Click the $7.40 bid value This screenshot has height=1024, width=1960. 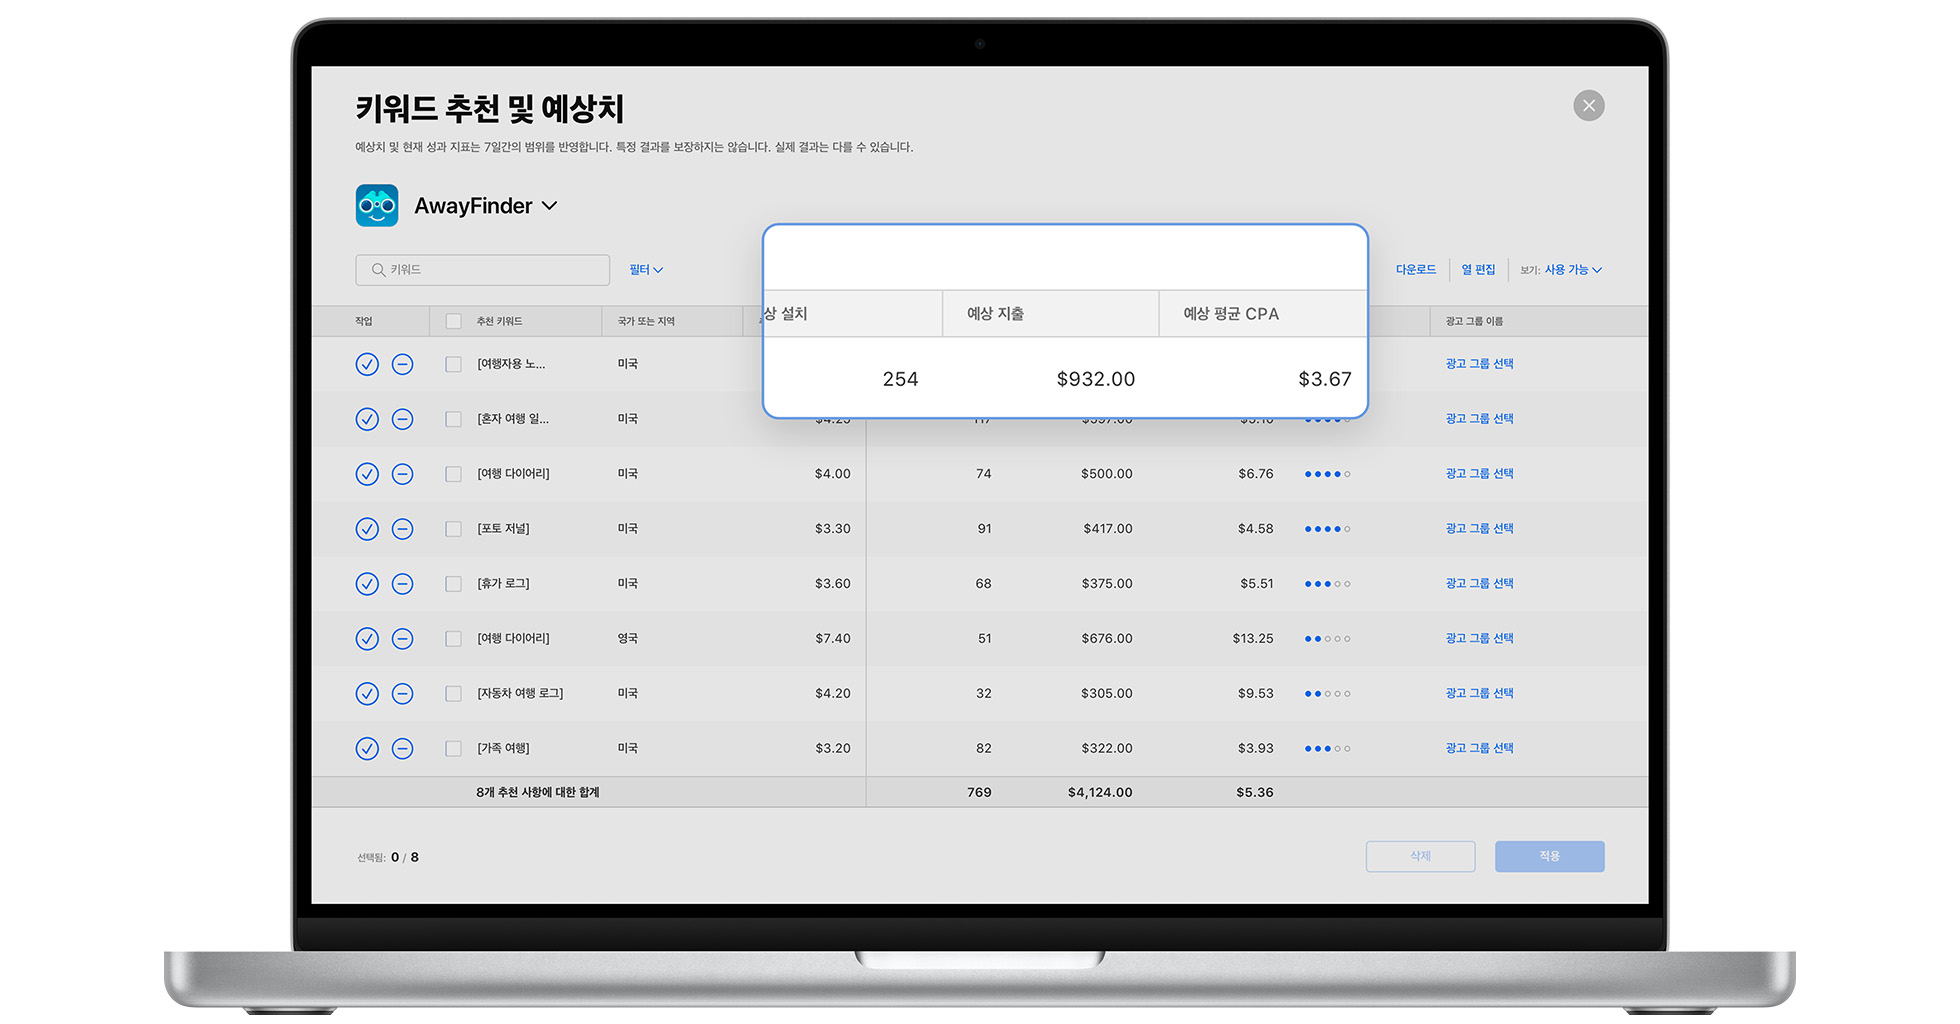832,639
